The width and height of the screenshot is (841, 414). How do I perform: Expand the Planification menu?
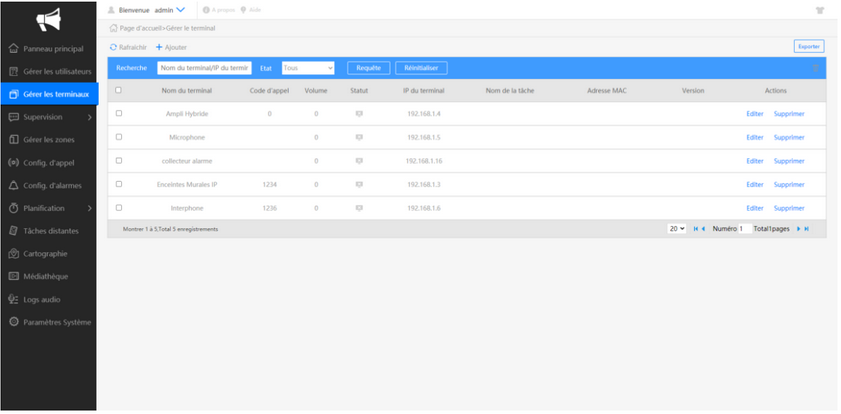[x=49, y=208]
